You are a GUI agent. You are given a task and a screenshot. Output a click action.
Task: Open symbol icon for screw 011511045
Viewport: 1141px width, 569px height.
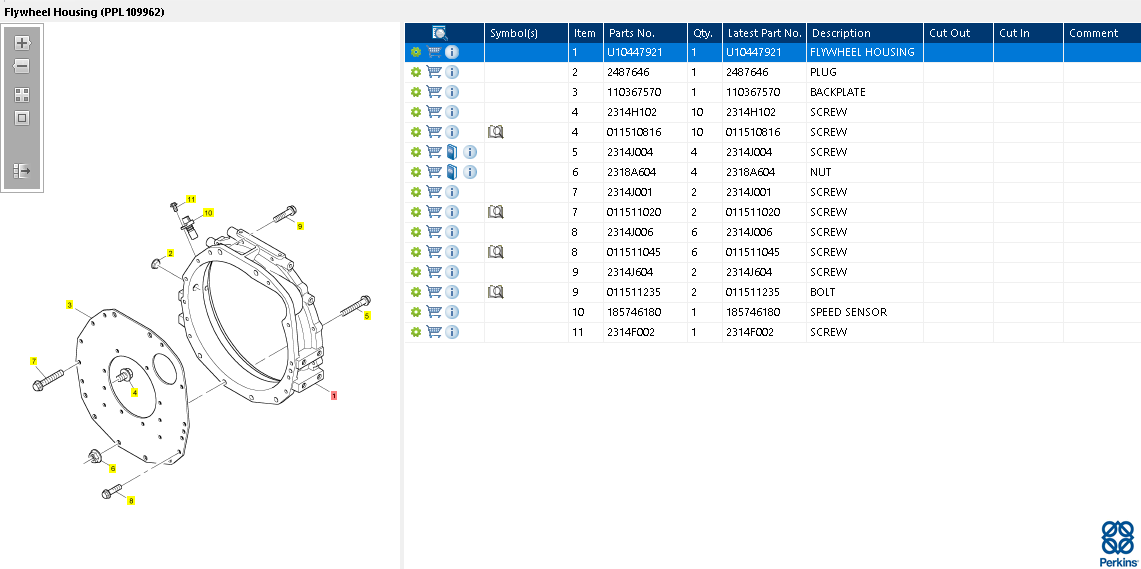click(x=496, y=252)
